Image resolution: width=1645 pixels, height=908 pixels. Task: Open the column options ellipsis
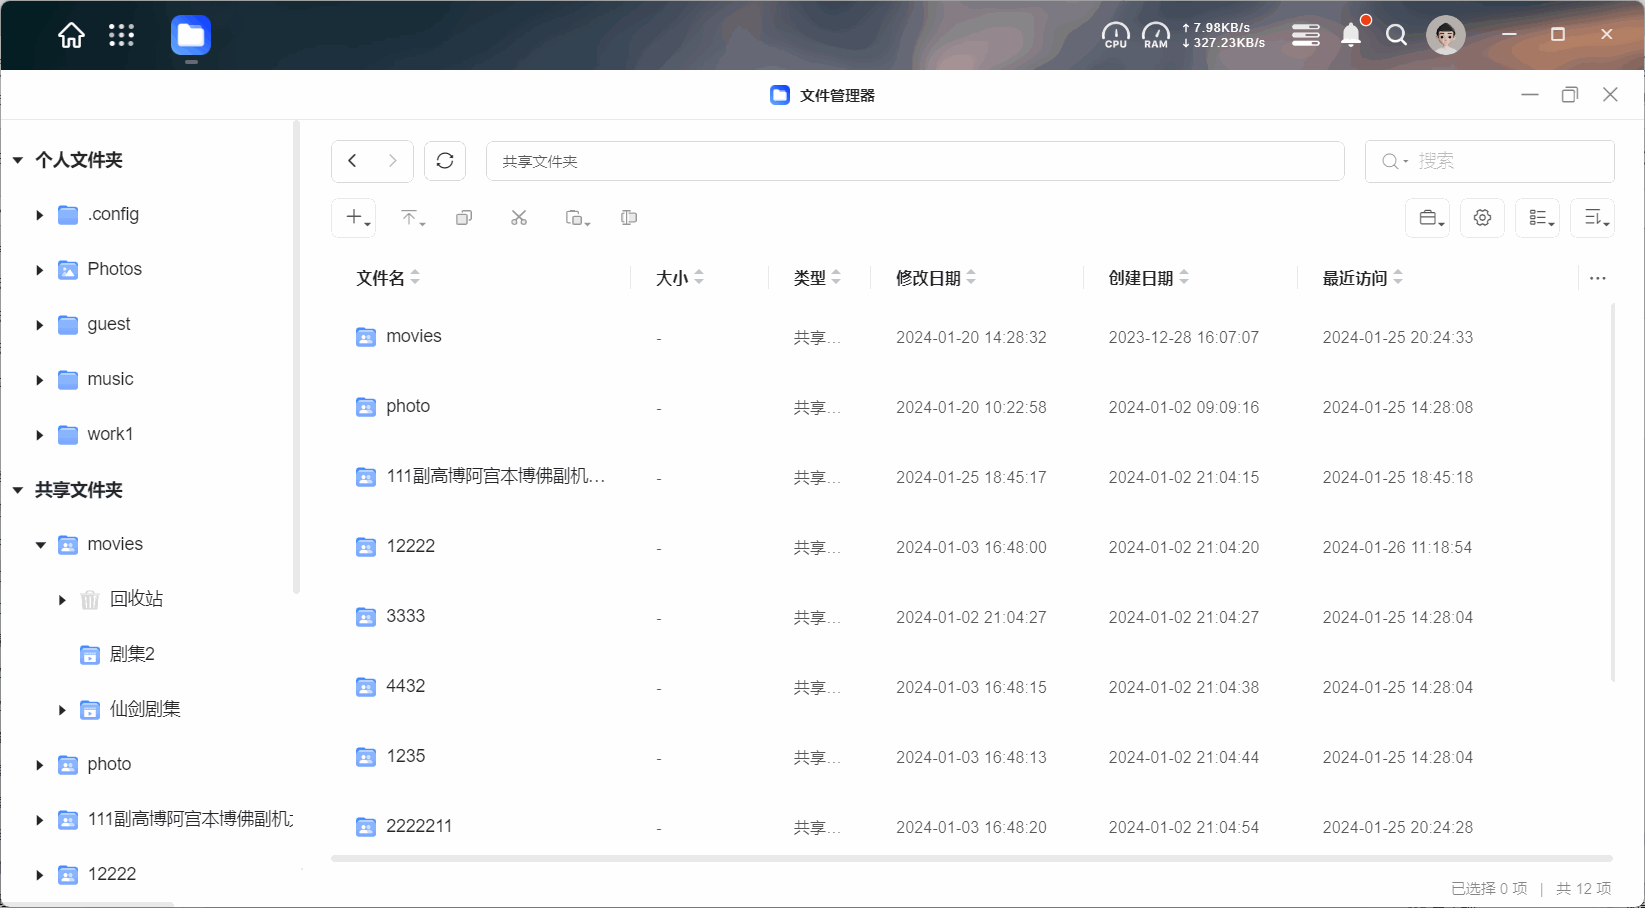click(1598, 278)
